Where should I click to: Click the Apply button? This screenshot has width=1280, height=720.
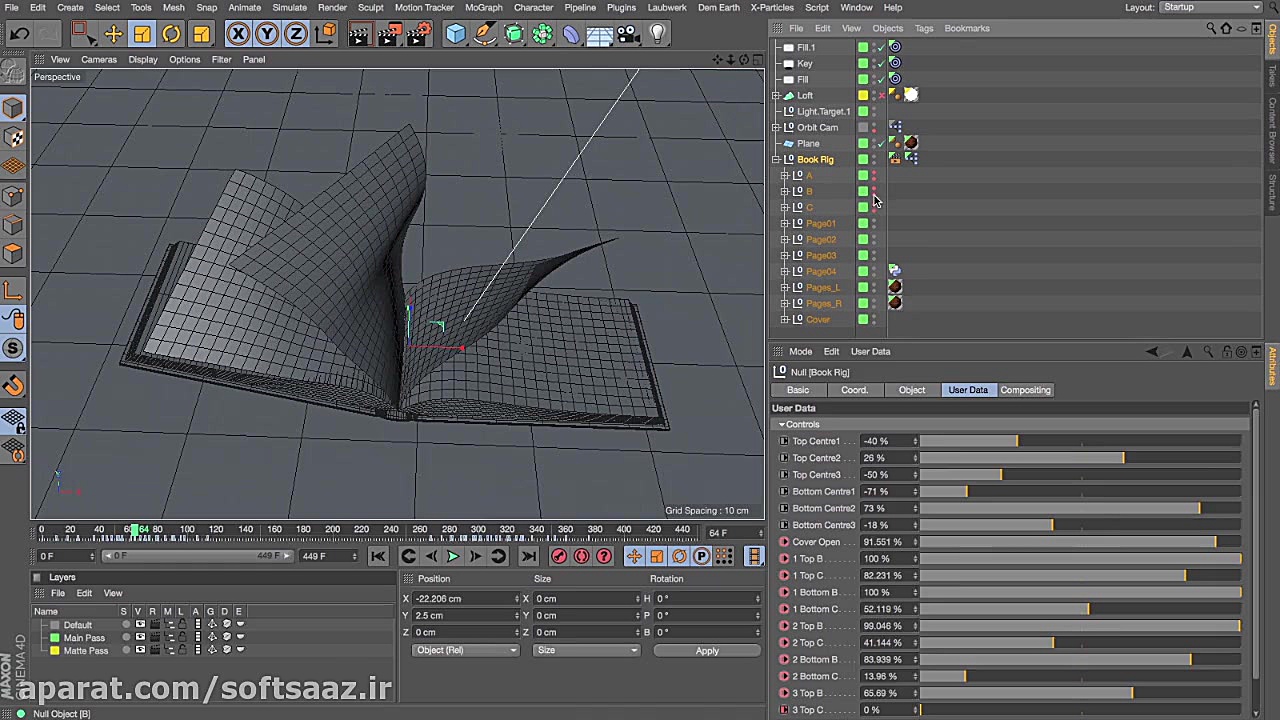[707, 651]
